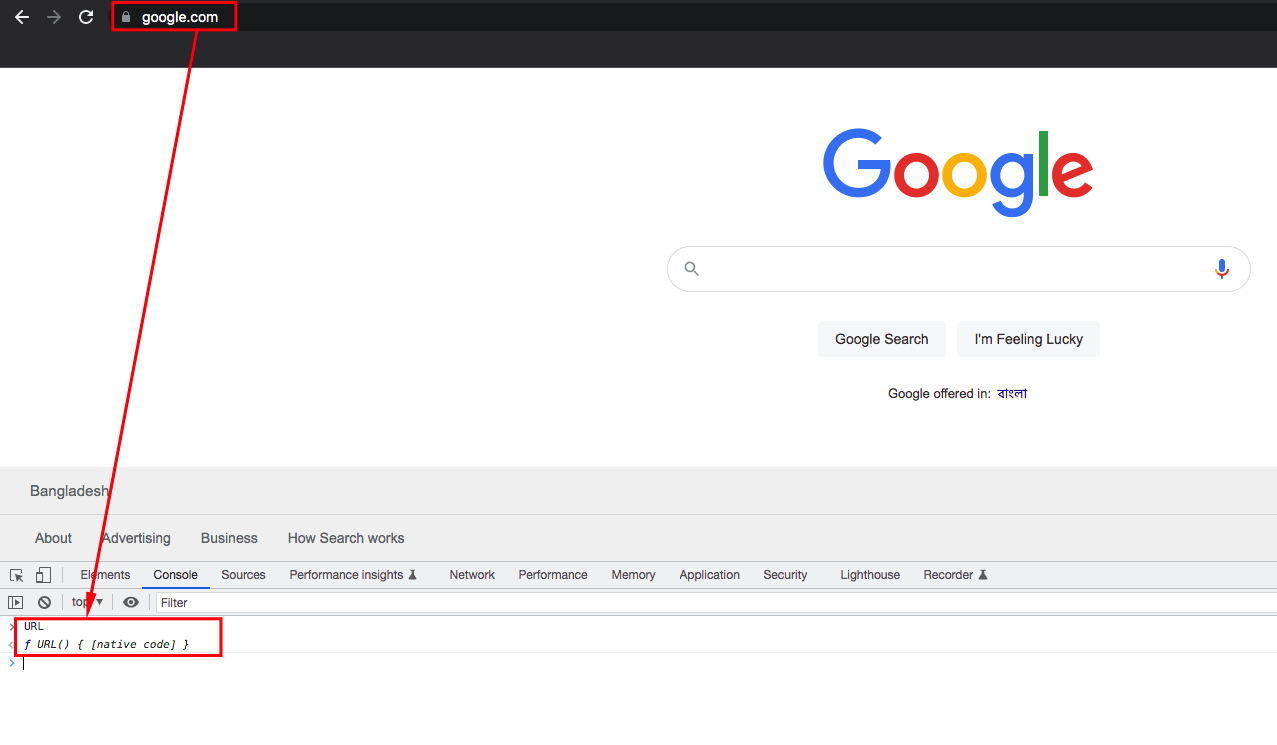
Task: Switch to the Sources tab
Action: (x=243, y=575)
